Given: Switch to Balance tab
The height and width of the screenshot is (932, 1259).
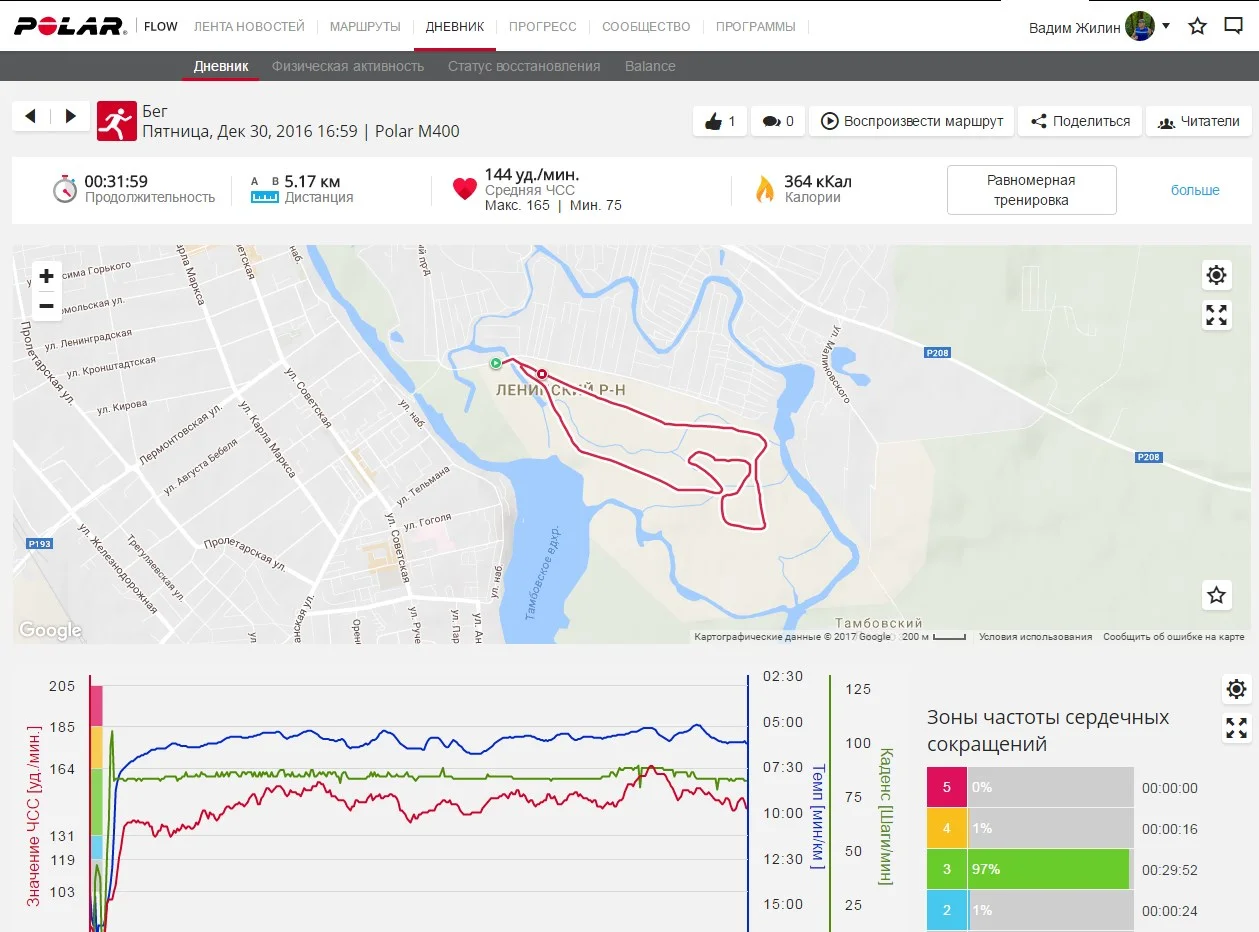Looking at the screenshot, I should point(650,66).
